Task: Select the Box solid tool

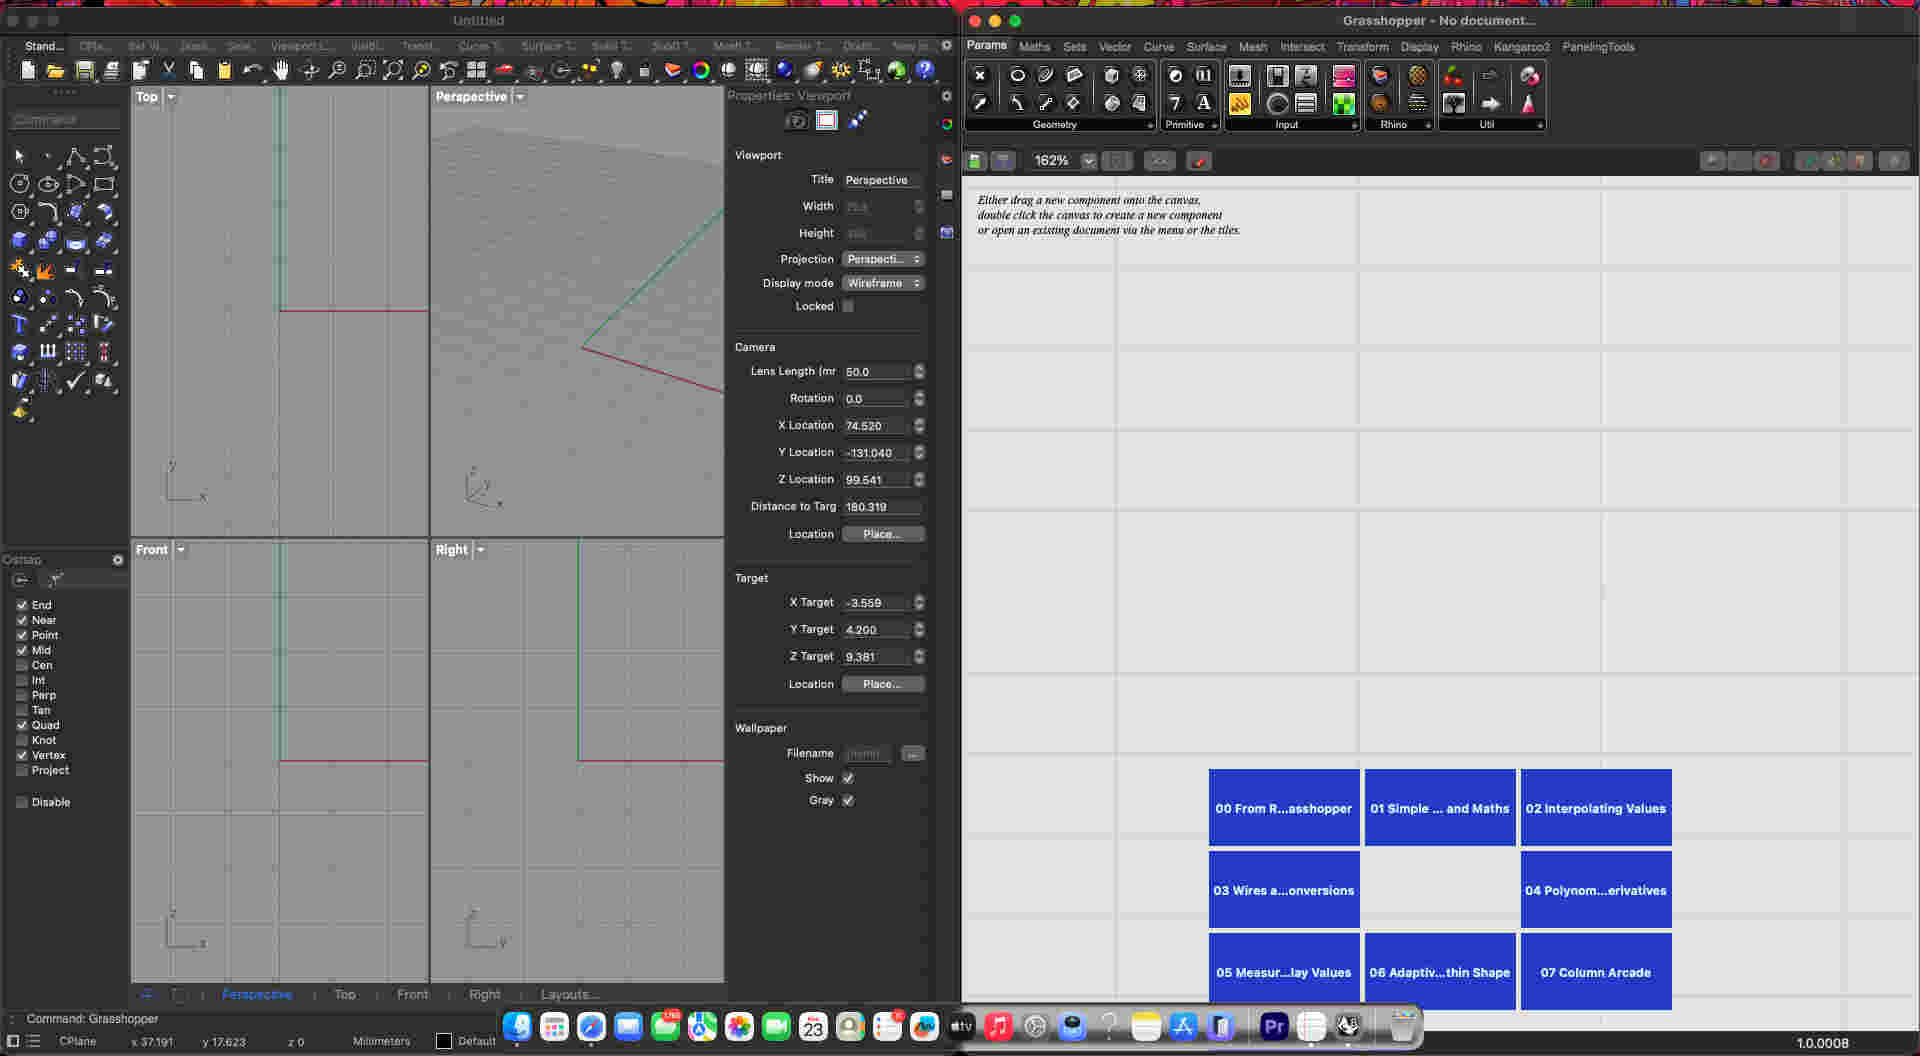Action: pyautogui.click(x=19, y=240)
